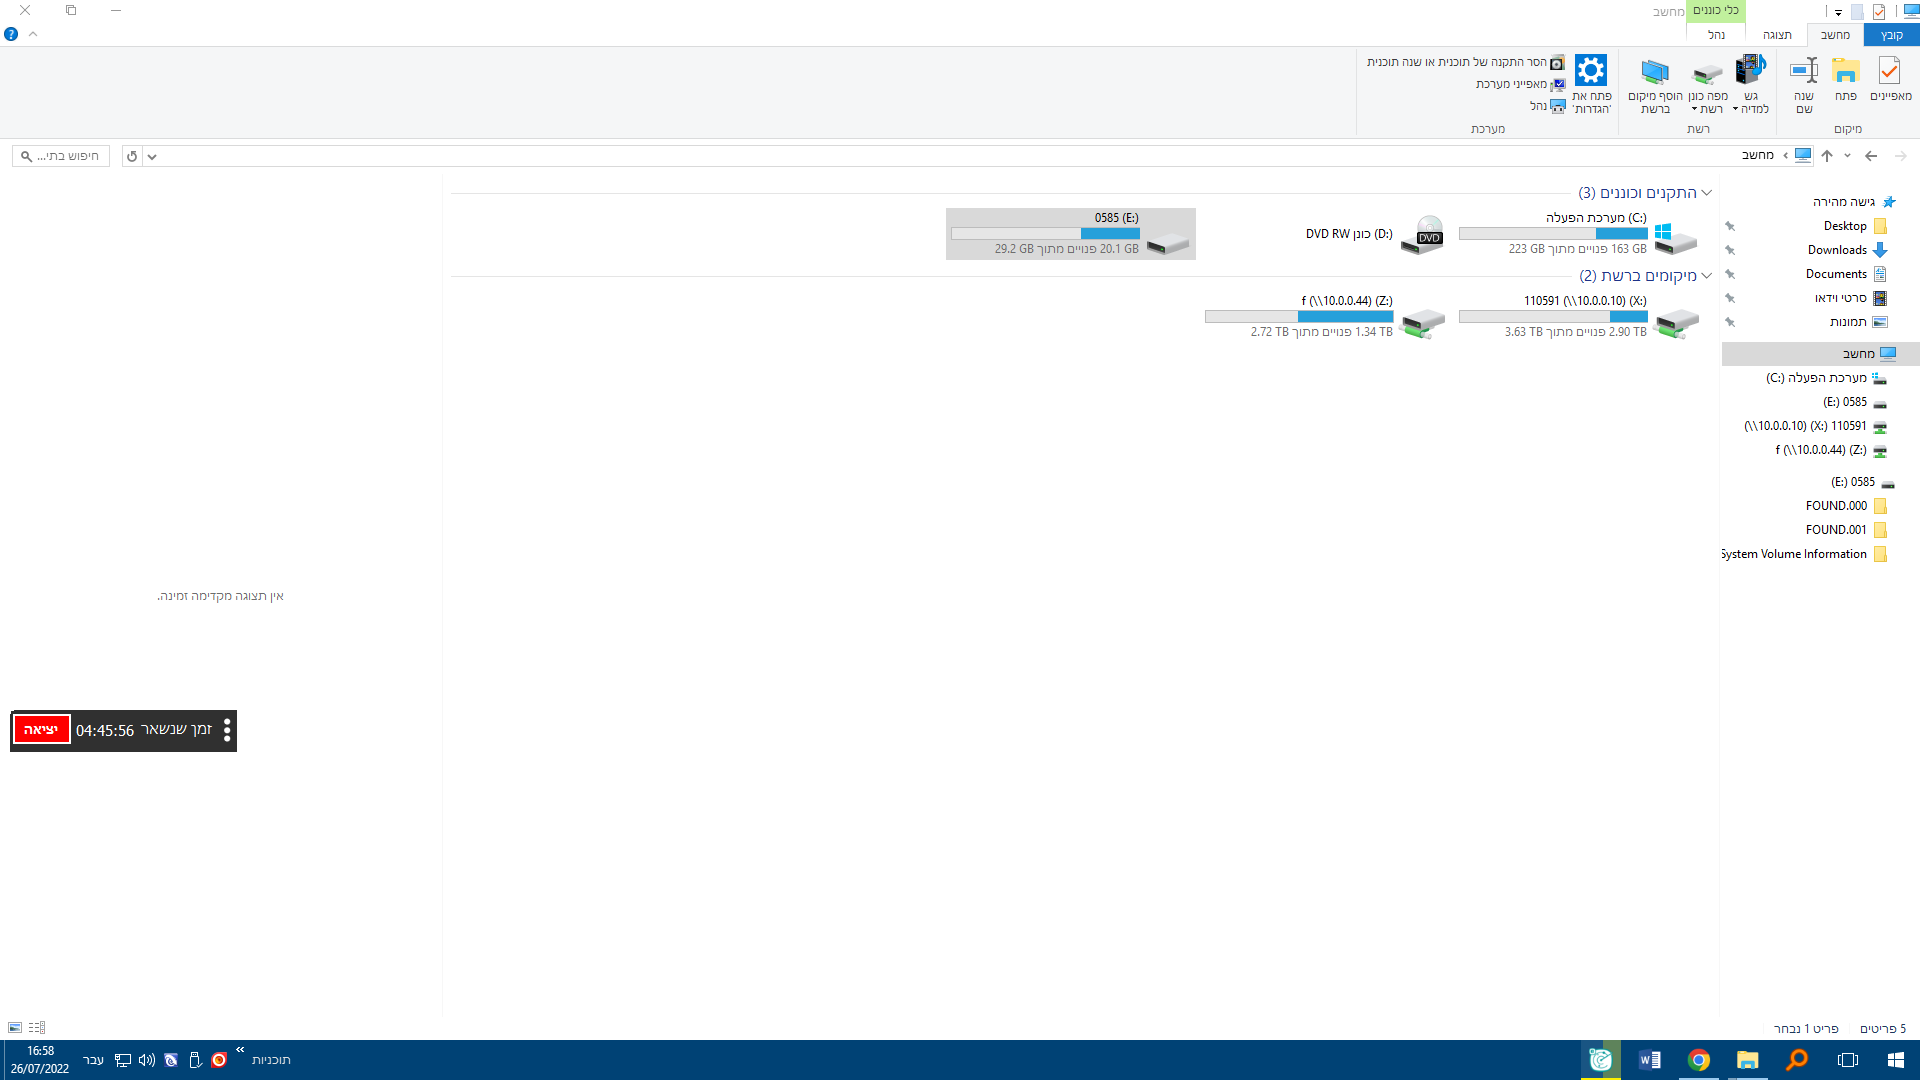The height and width of the screenshot is (1080, 1920).
Task: Open the File (קובץ) tab
Action: click(1891, 35)
